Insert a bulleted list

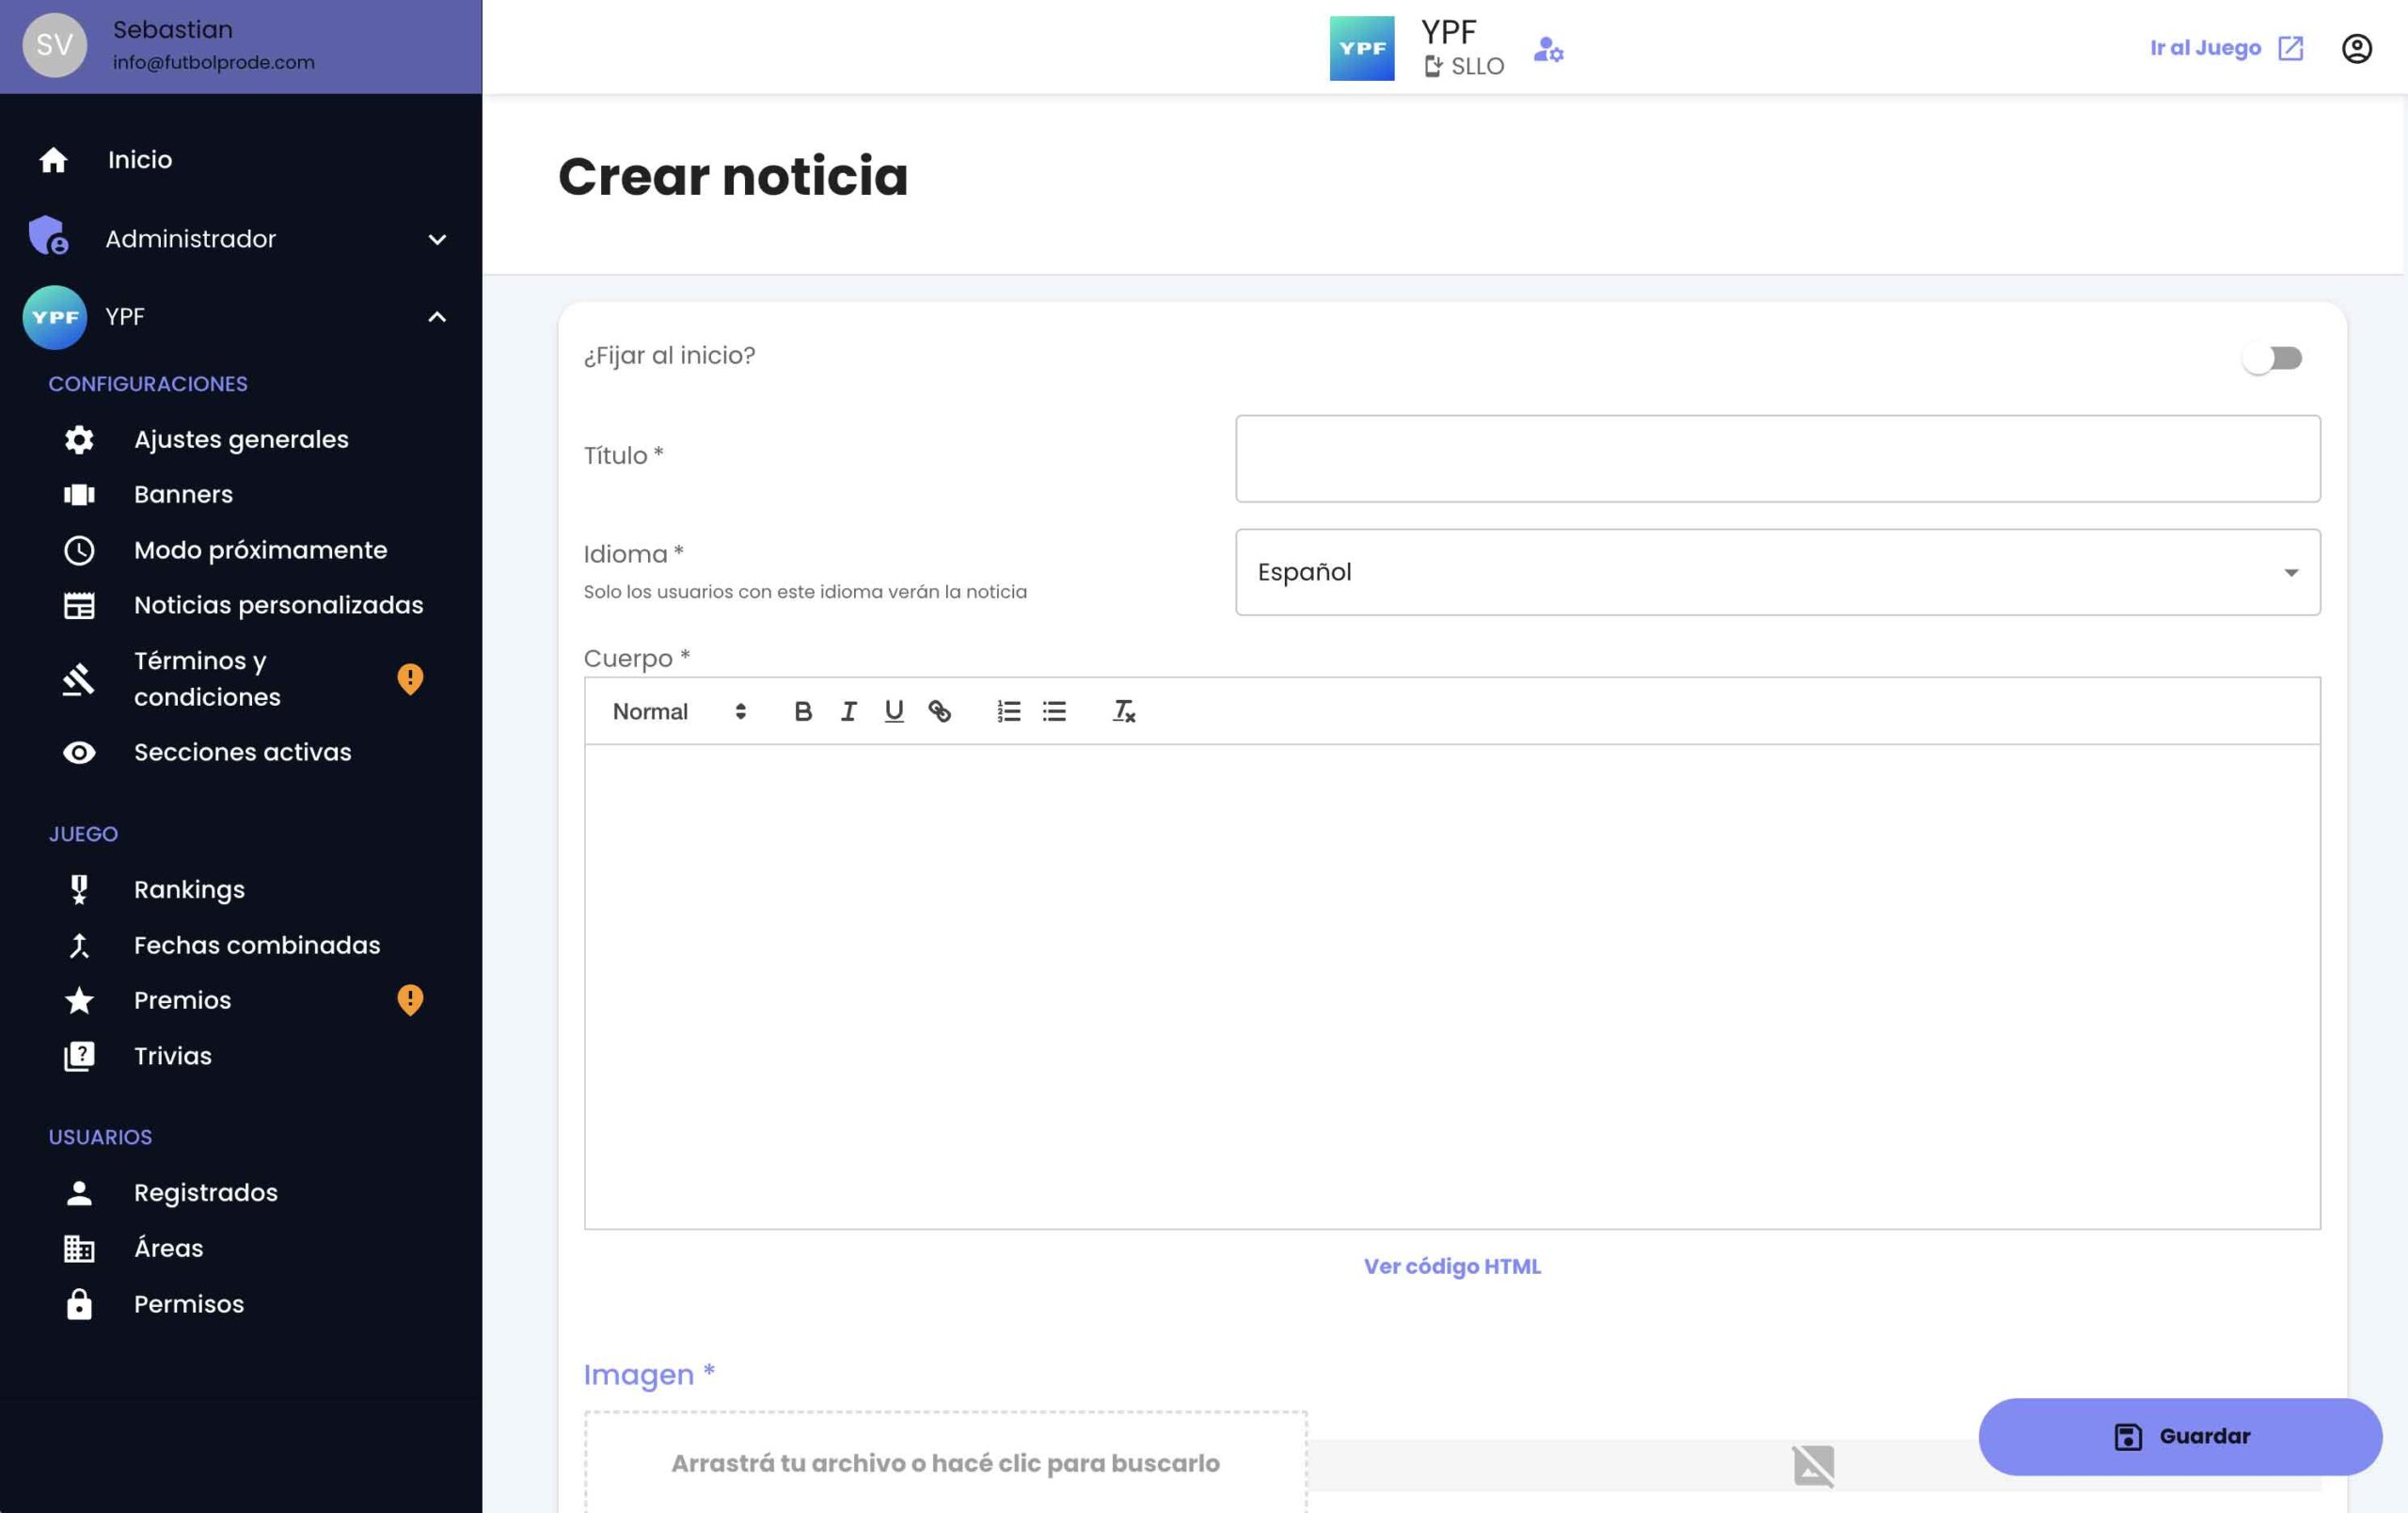(x=1054, y=711)
